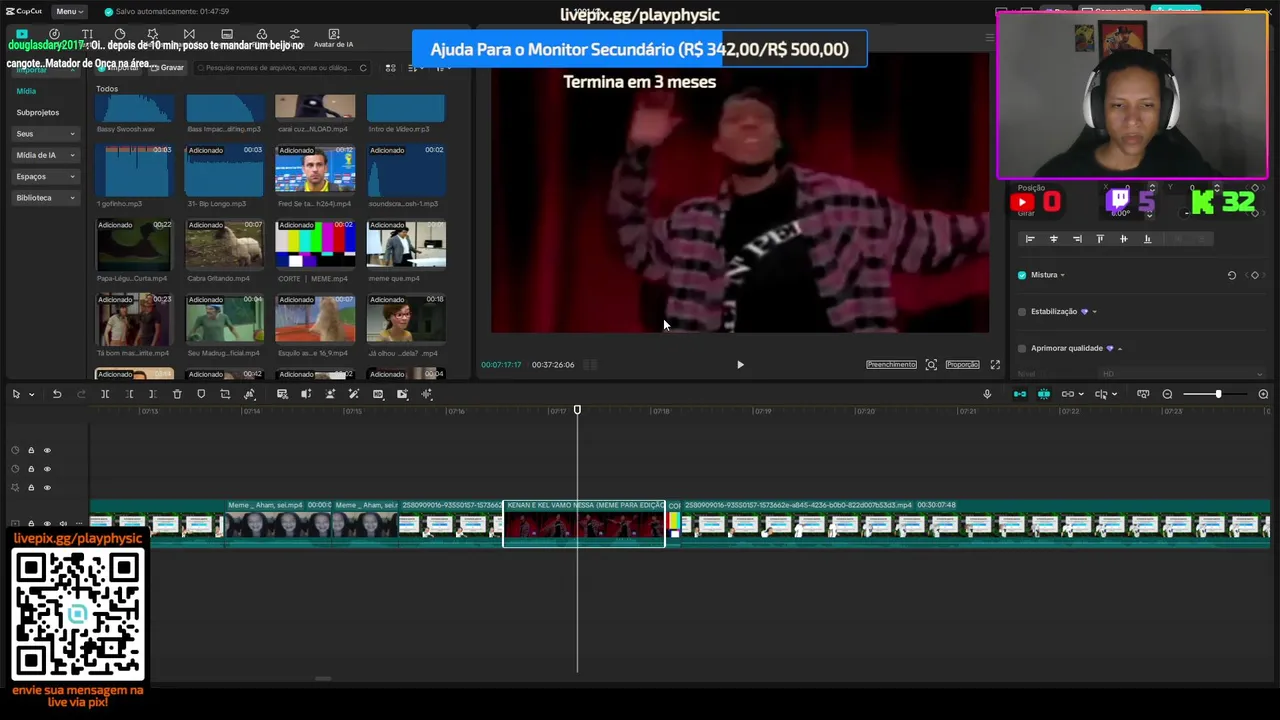Open the preview scope zoom icon

pyautogui.click(x=931, y=365)
